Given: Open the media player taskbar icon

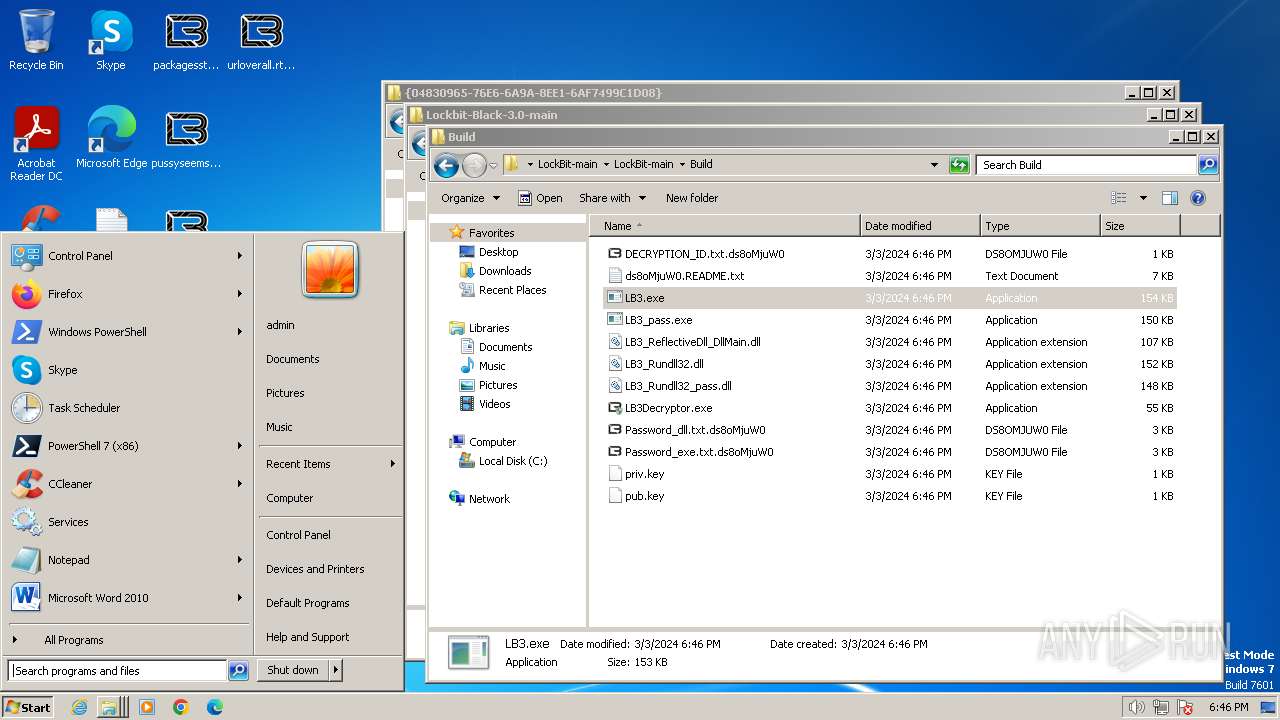Looking at the screenshot, I should pyautogui.click(x=147, y=707).
